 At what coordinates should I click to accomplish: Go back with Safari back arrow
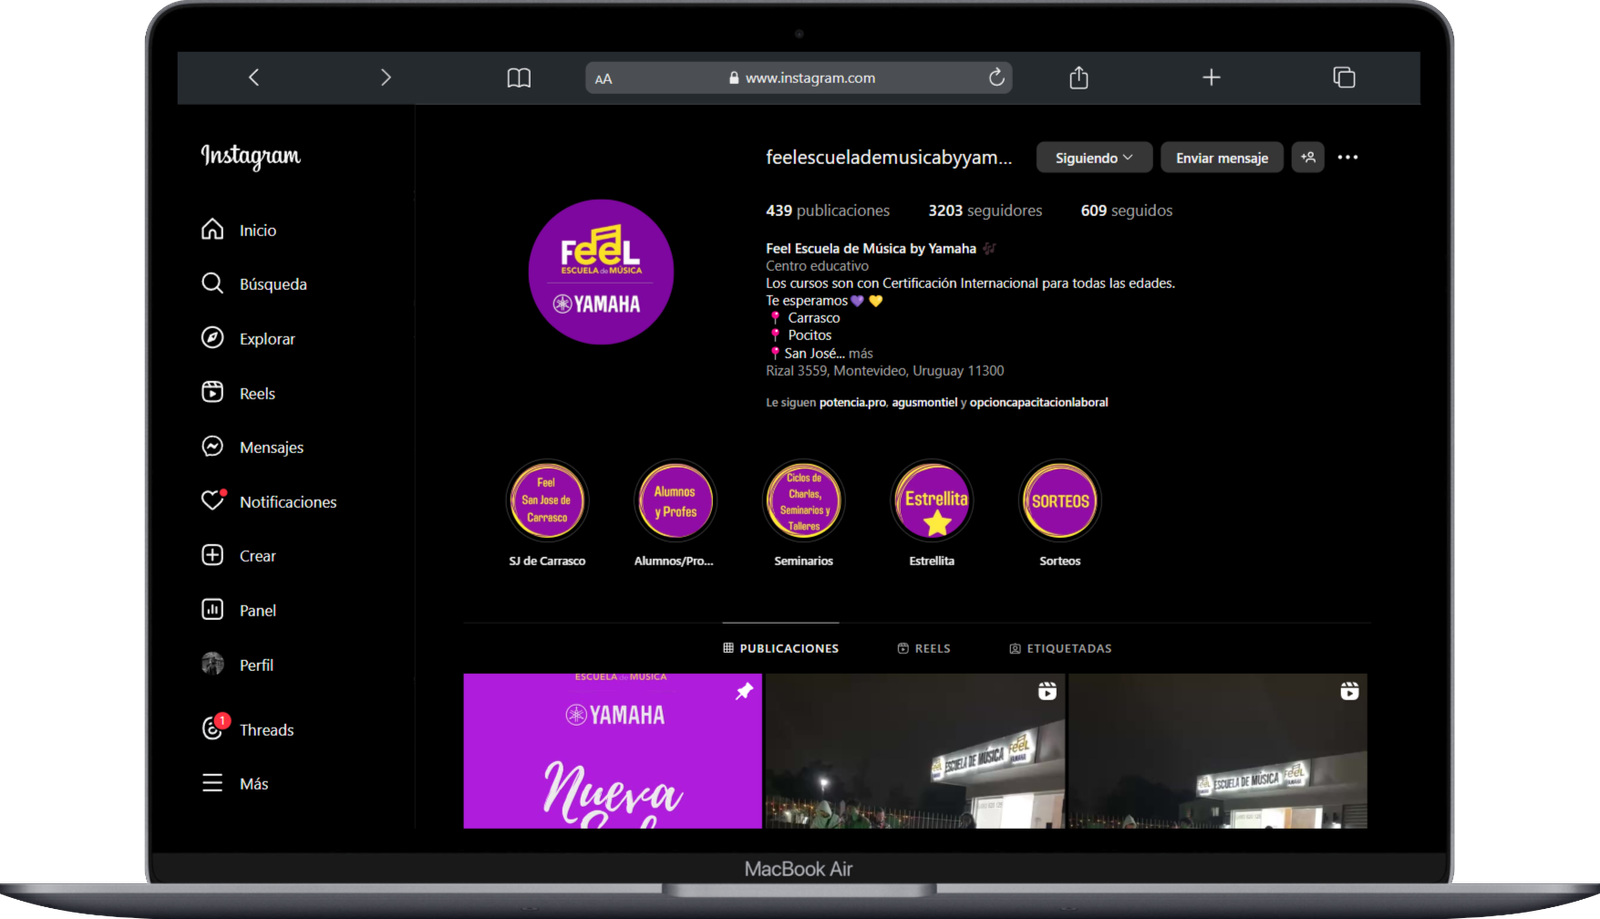pos(254,77)
